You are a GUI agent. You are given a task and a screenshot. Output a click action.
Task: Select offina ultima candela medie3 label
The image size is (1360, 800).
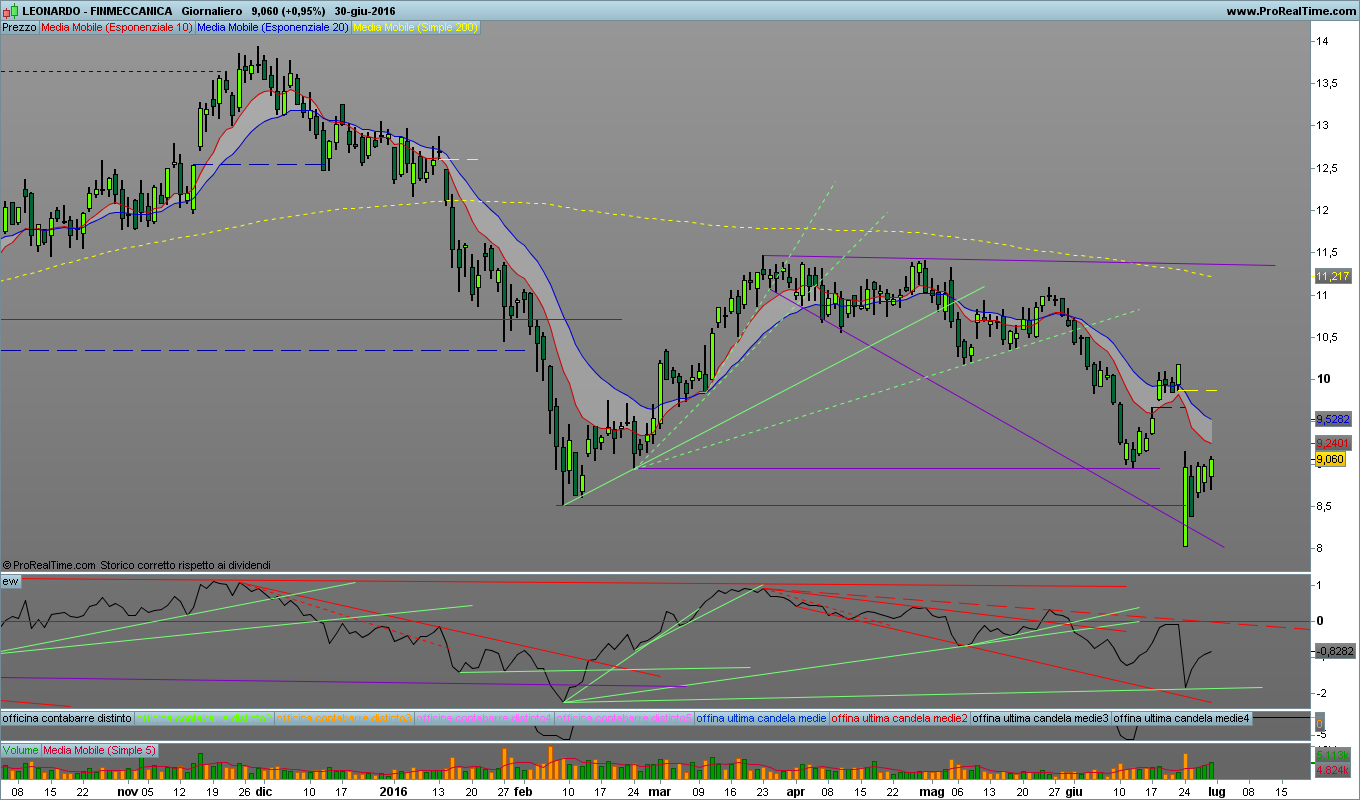[x=1041, y=718]
